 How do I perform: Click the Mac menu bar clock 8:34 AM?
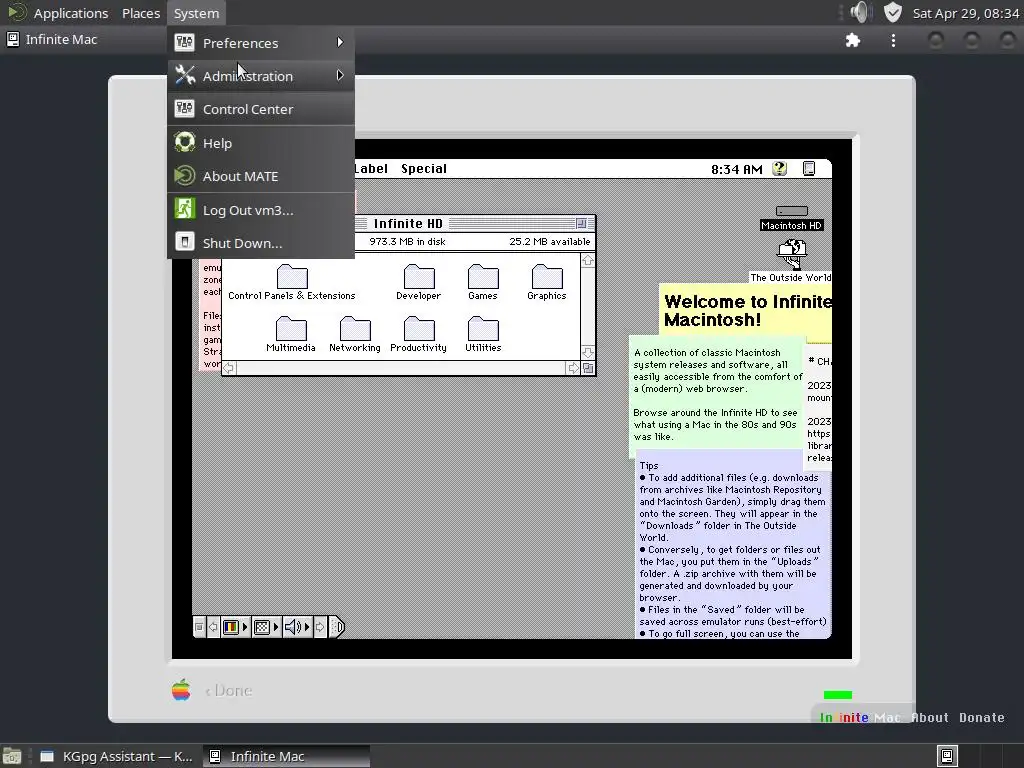[x=737, y=169]
